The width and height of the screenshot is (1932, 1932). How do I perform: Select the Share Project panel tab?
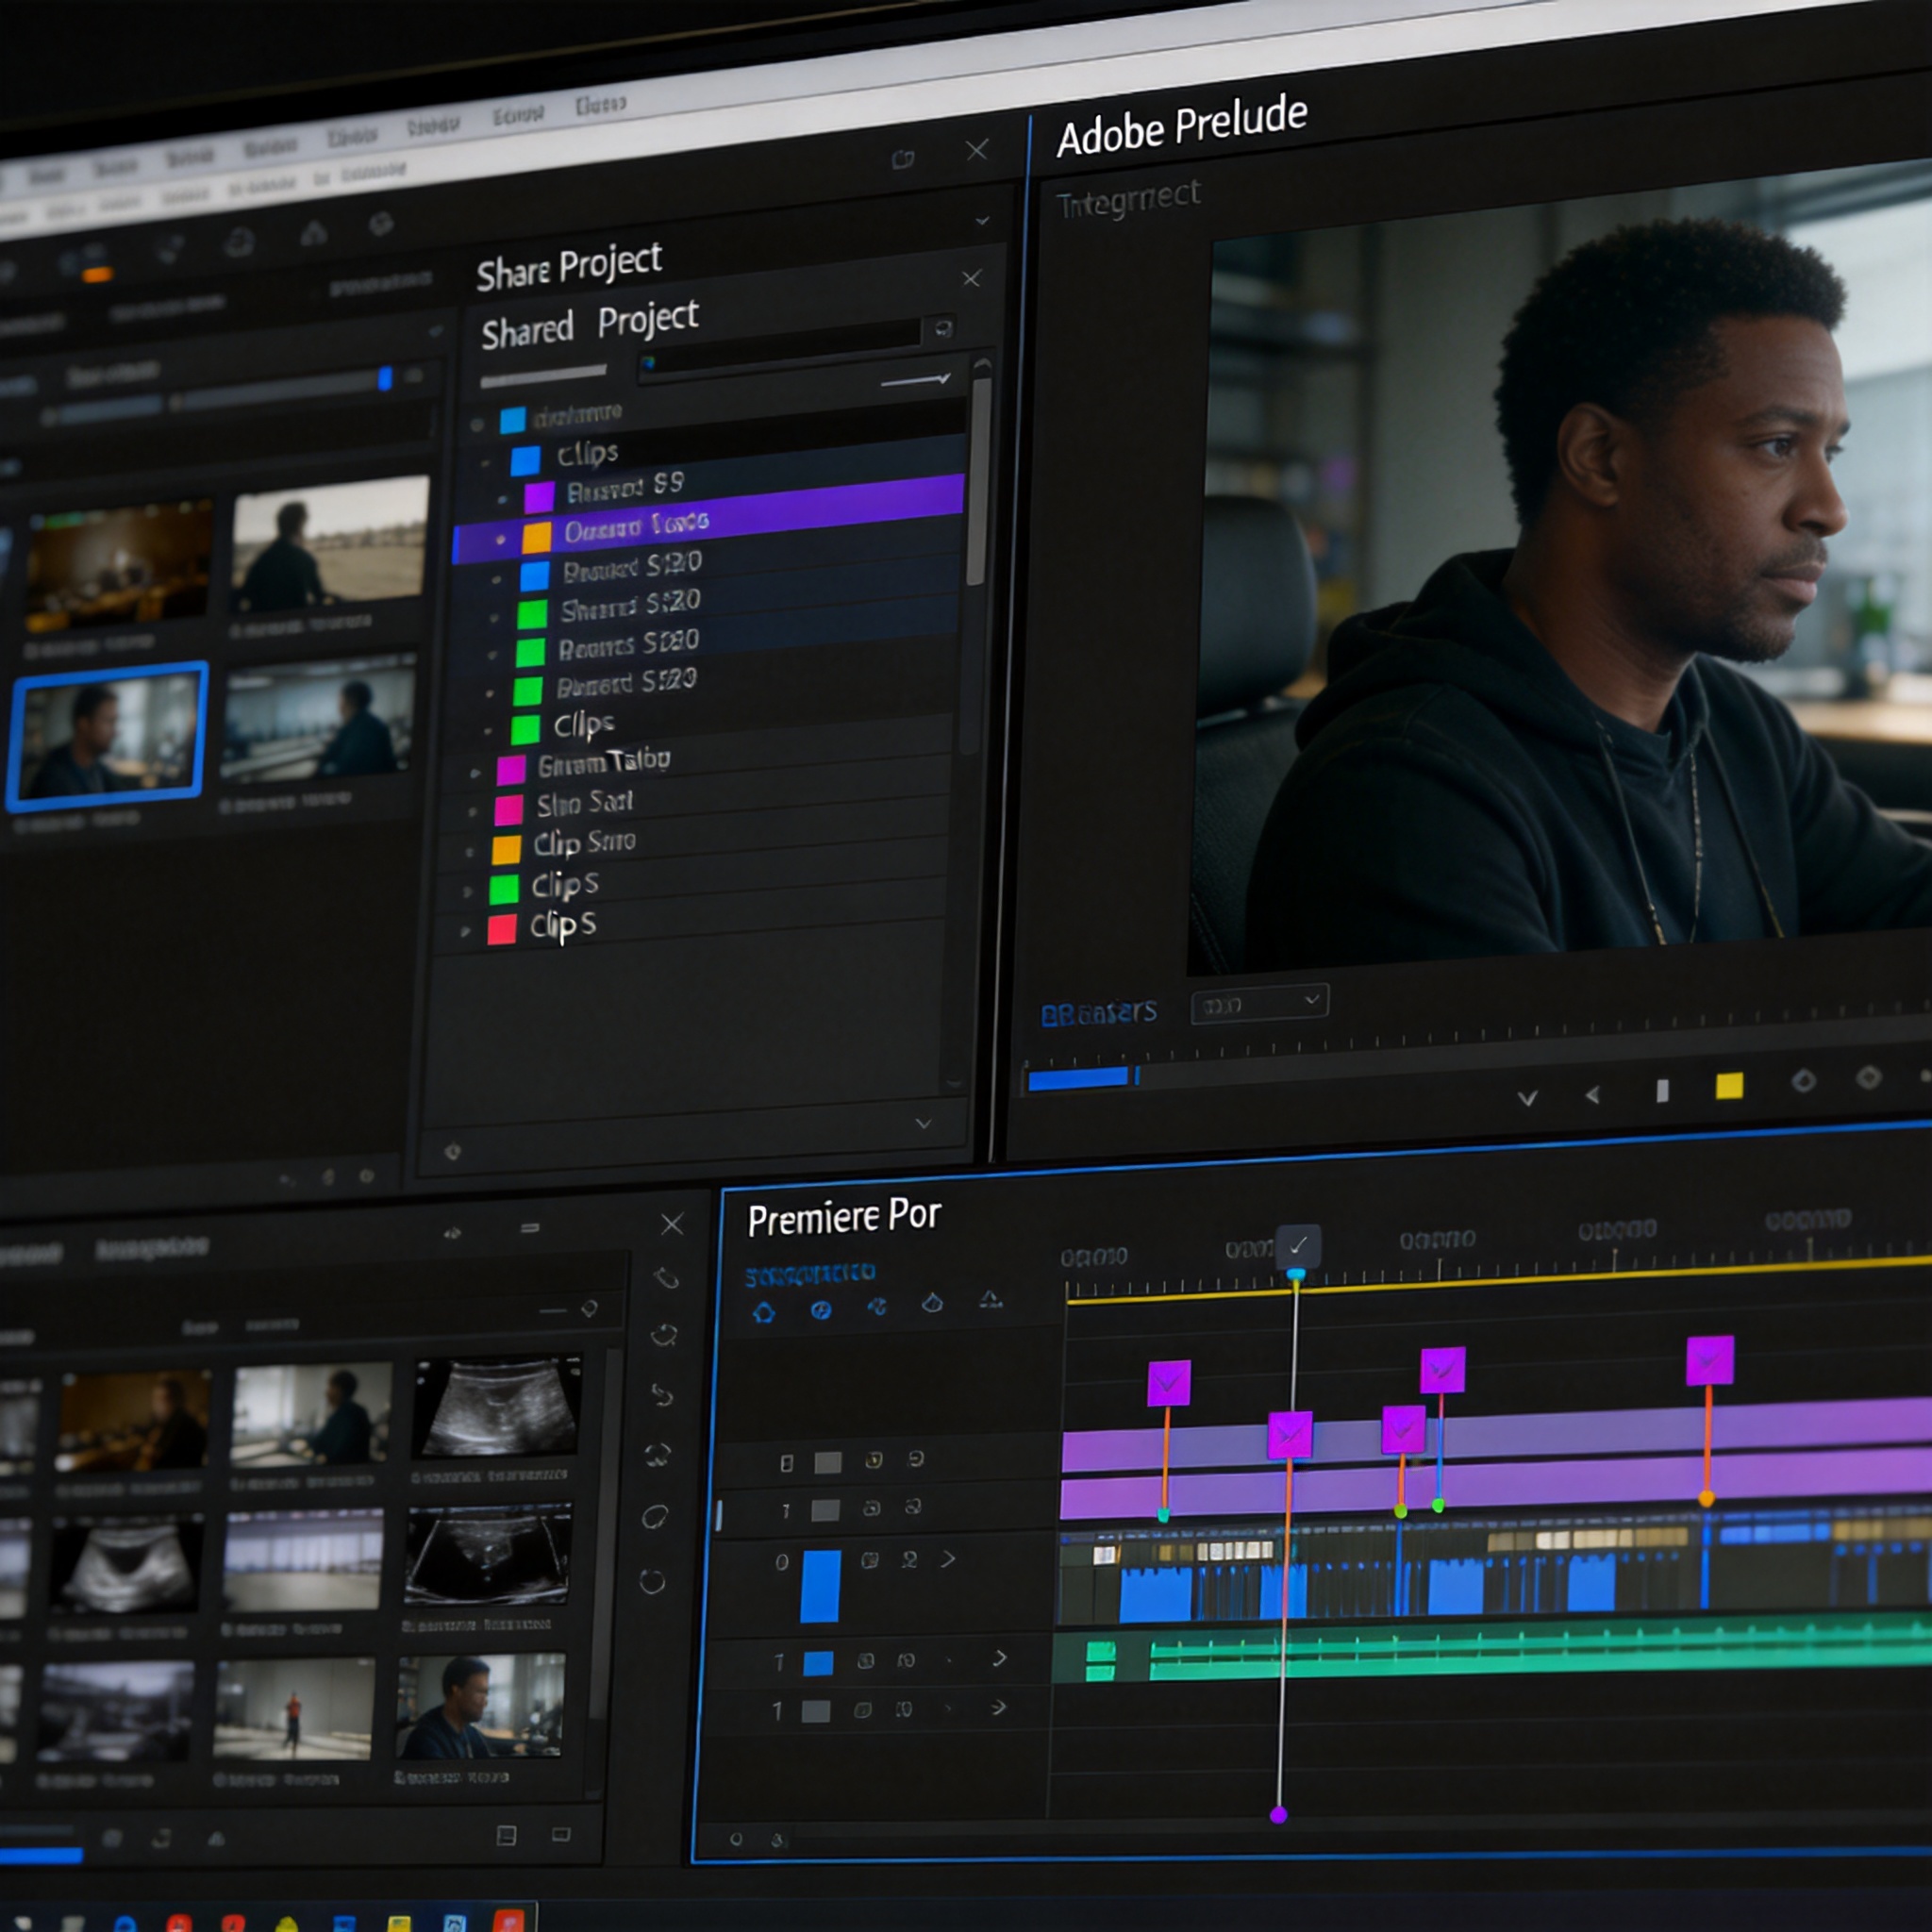(x=568, y=266)
